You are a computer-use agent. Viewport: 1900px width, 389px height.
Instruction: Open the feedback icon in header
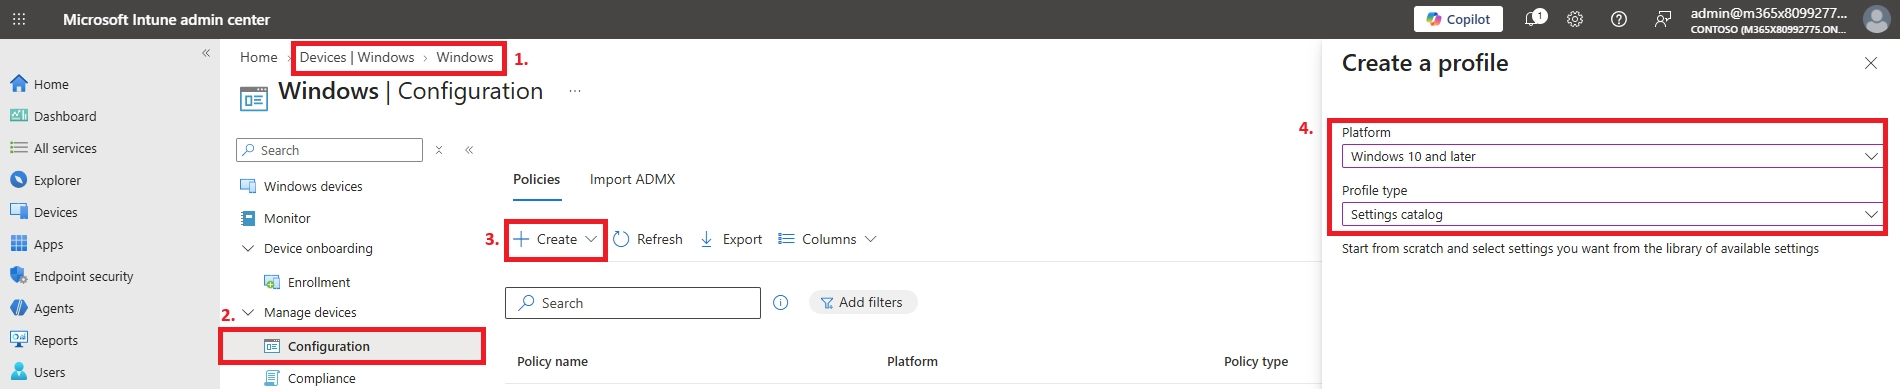(x=1663, y=19)
